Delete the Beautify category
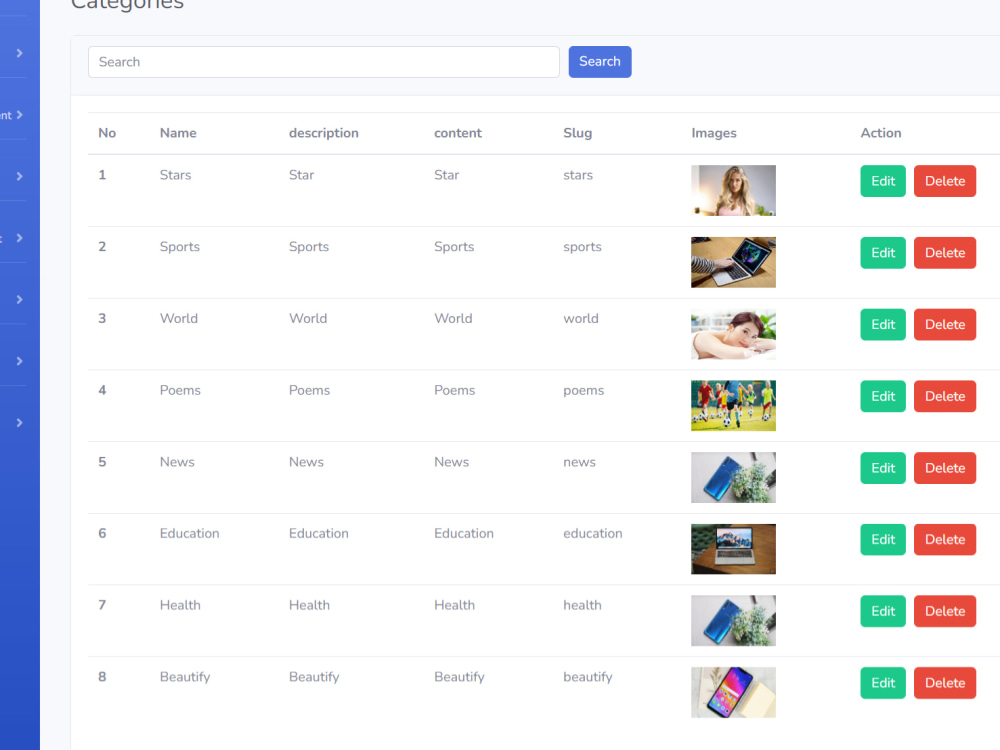This screenshot has height=750, width=1000. coord(945,683)
